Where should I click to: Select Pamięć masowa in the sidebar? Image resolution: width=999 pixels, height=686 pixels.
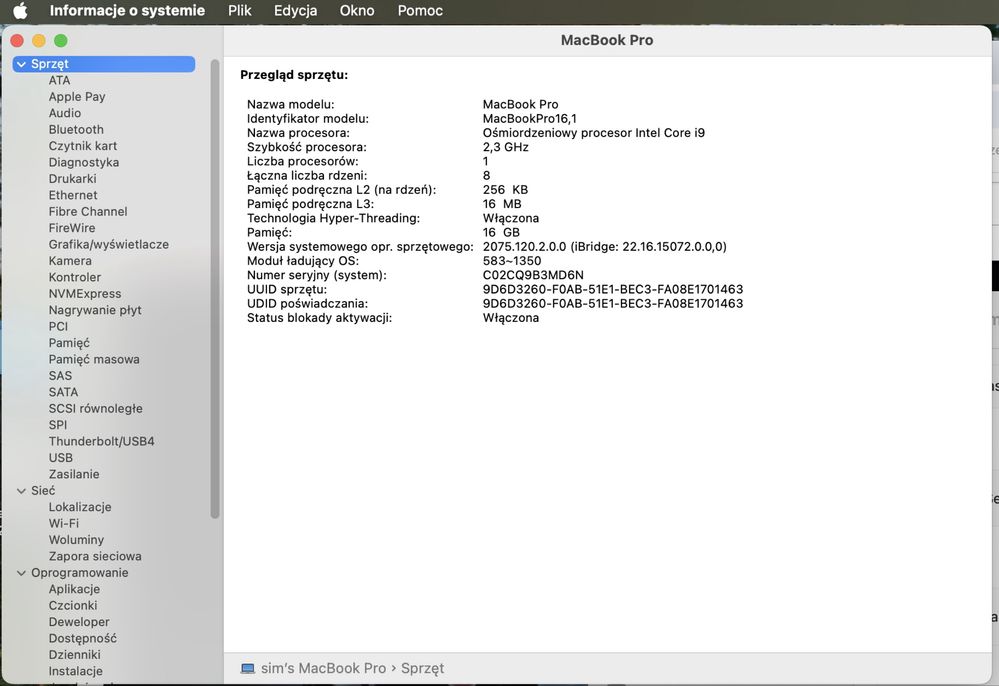click(x=94, y=359)
